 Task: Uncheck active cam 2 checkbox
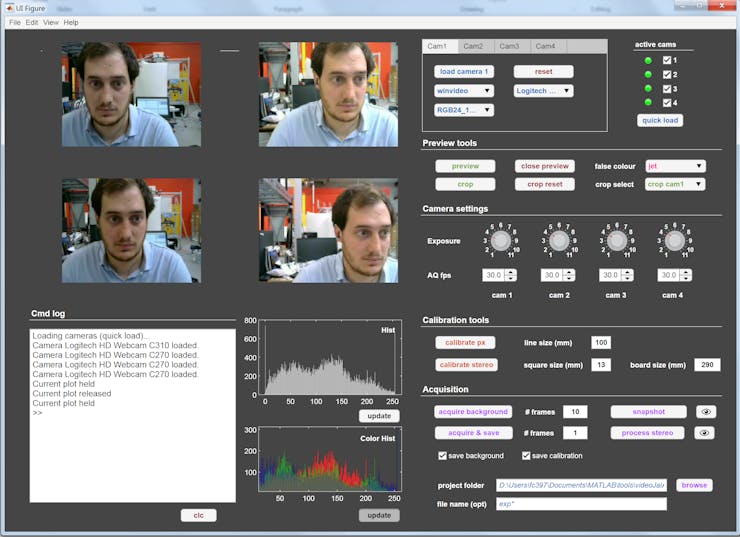coord(667,75)
